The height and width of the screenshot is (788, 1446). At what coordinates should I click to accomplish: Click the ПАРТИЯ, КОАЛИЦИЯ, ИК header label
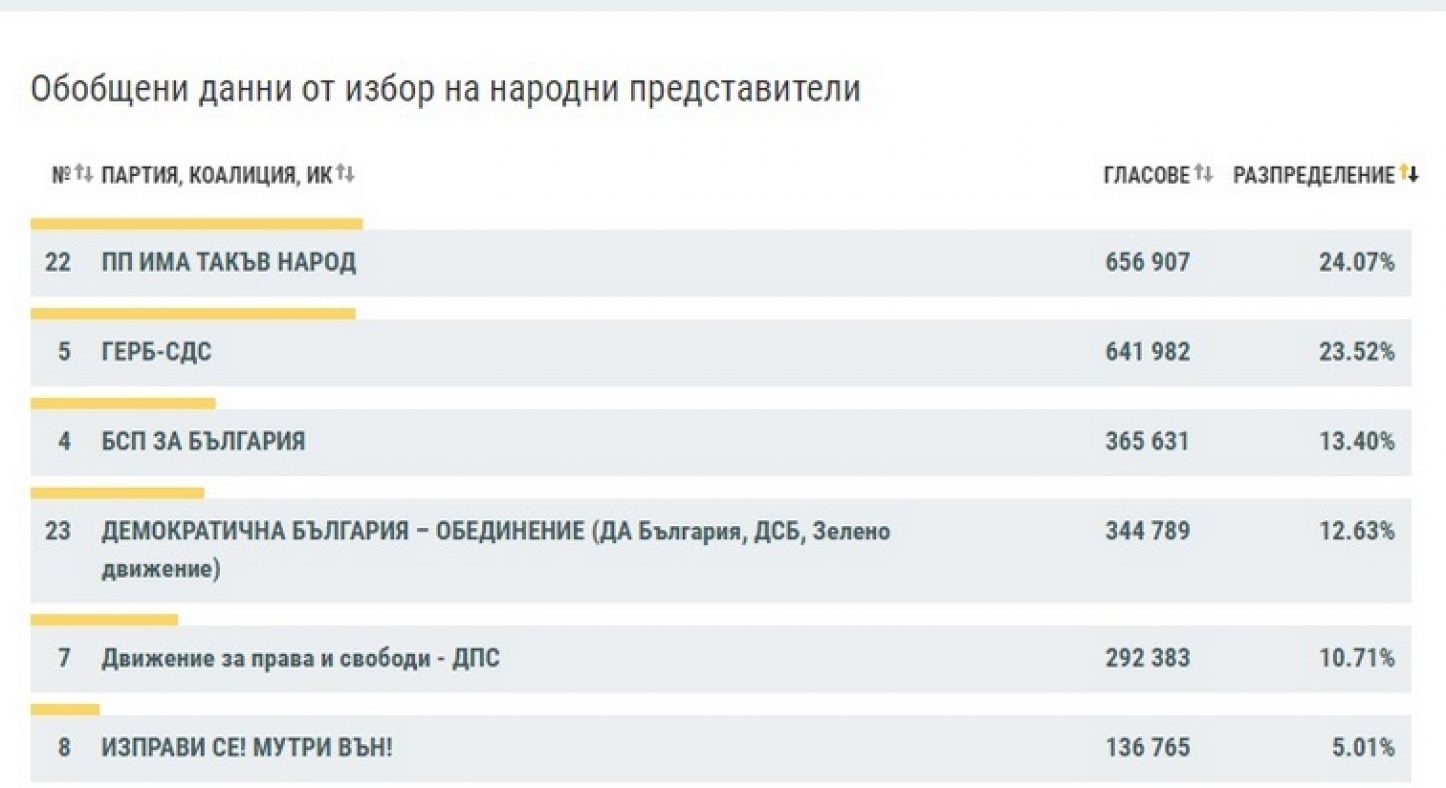[216, 176]
